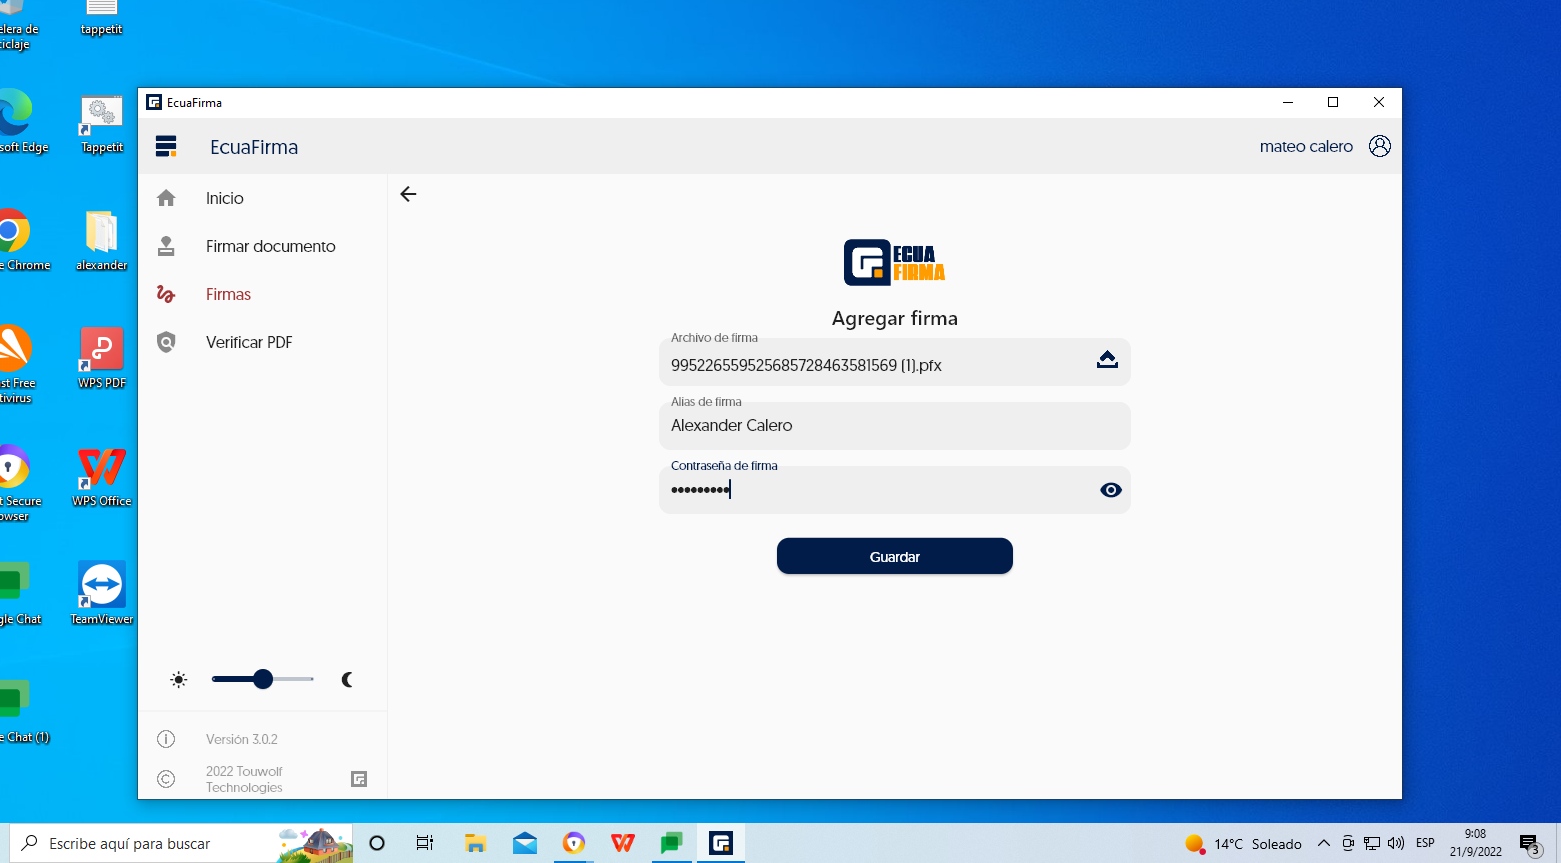Click the copyright icon
This screenshot has height=863, width=1561.
[166, 779]
